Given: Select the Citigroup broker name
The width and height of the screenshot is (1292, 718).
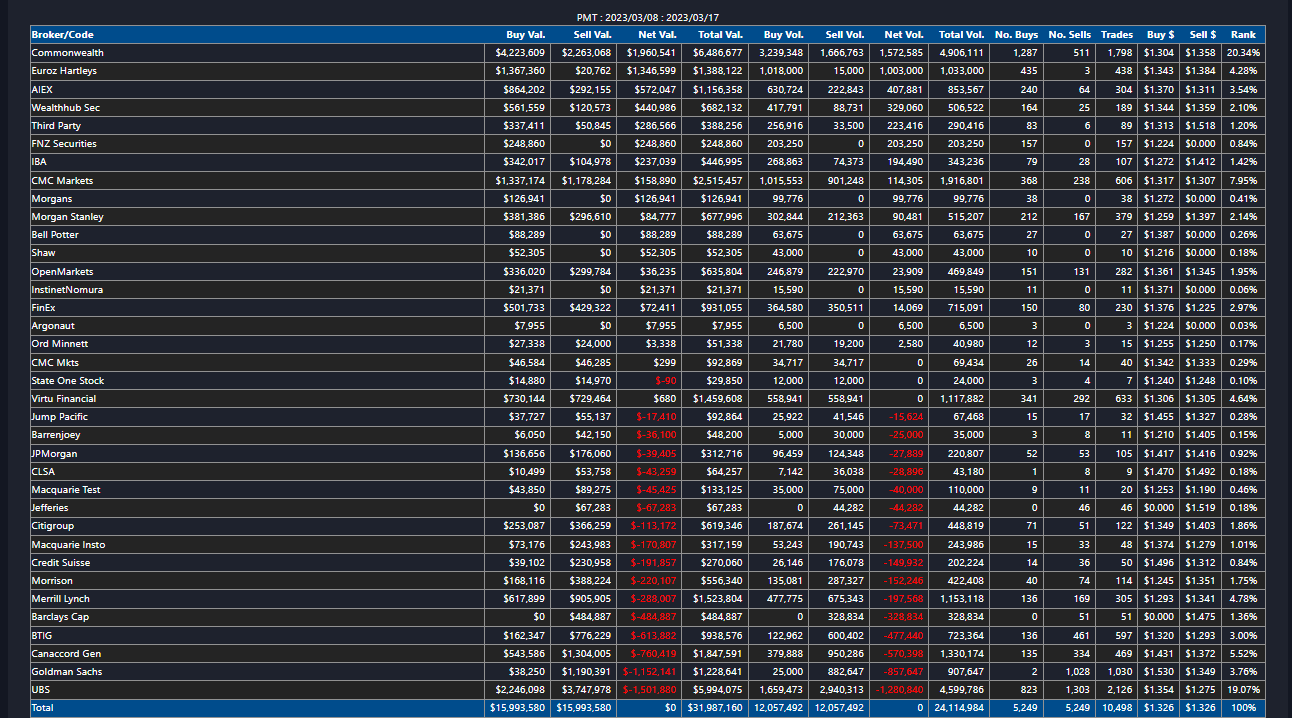Looking at the screenshot, I should 53,526.
